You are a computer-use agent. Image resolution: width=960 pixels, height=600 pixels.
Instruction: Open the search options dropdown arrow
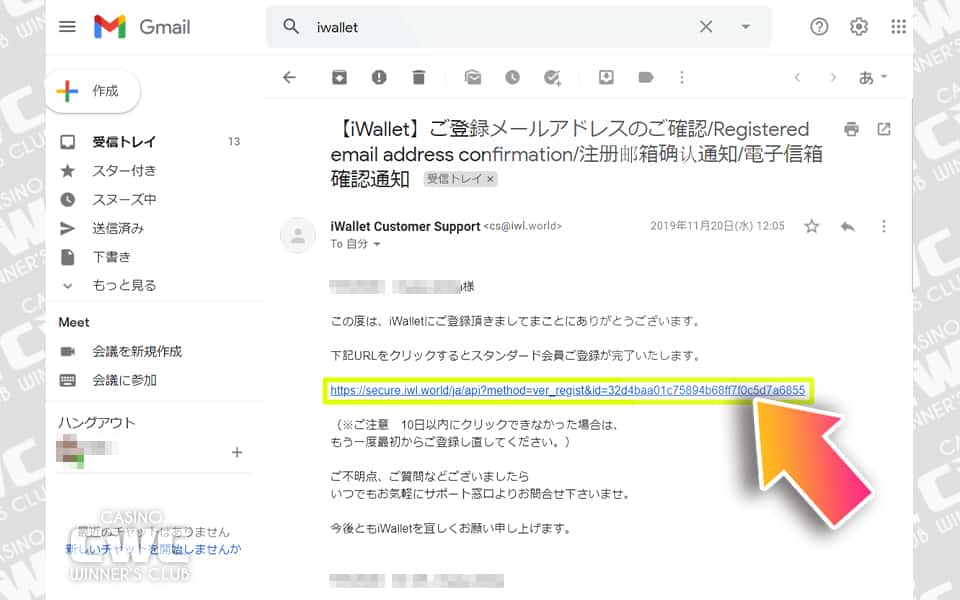pos(746,26)
